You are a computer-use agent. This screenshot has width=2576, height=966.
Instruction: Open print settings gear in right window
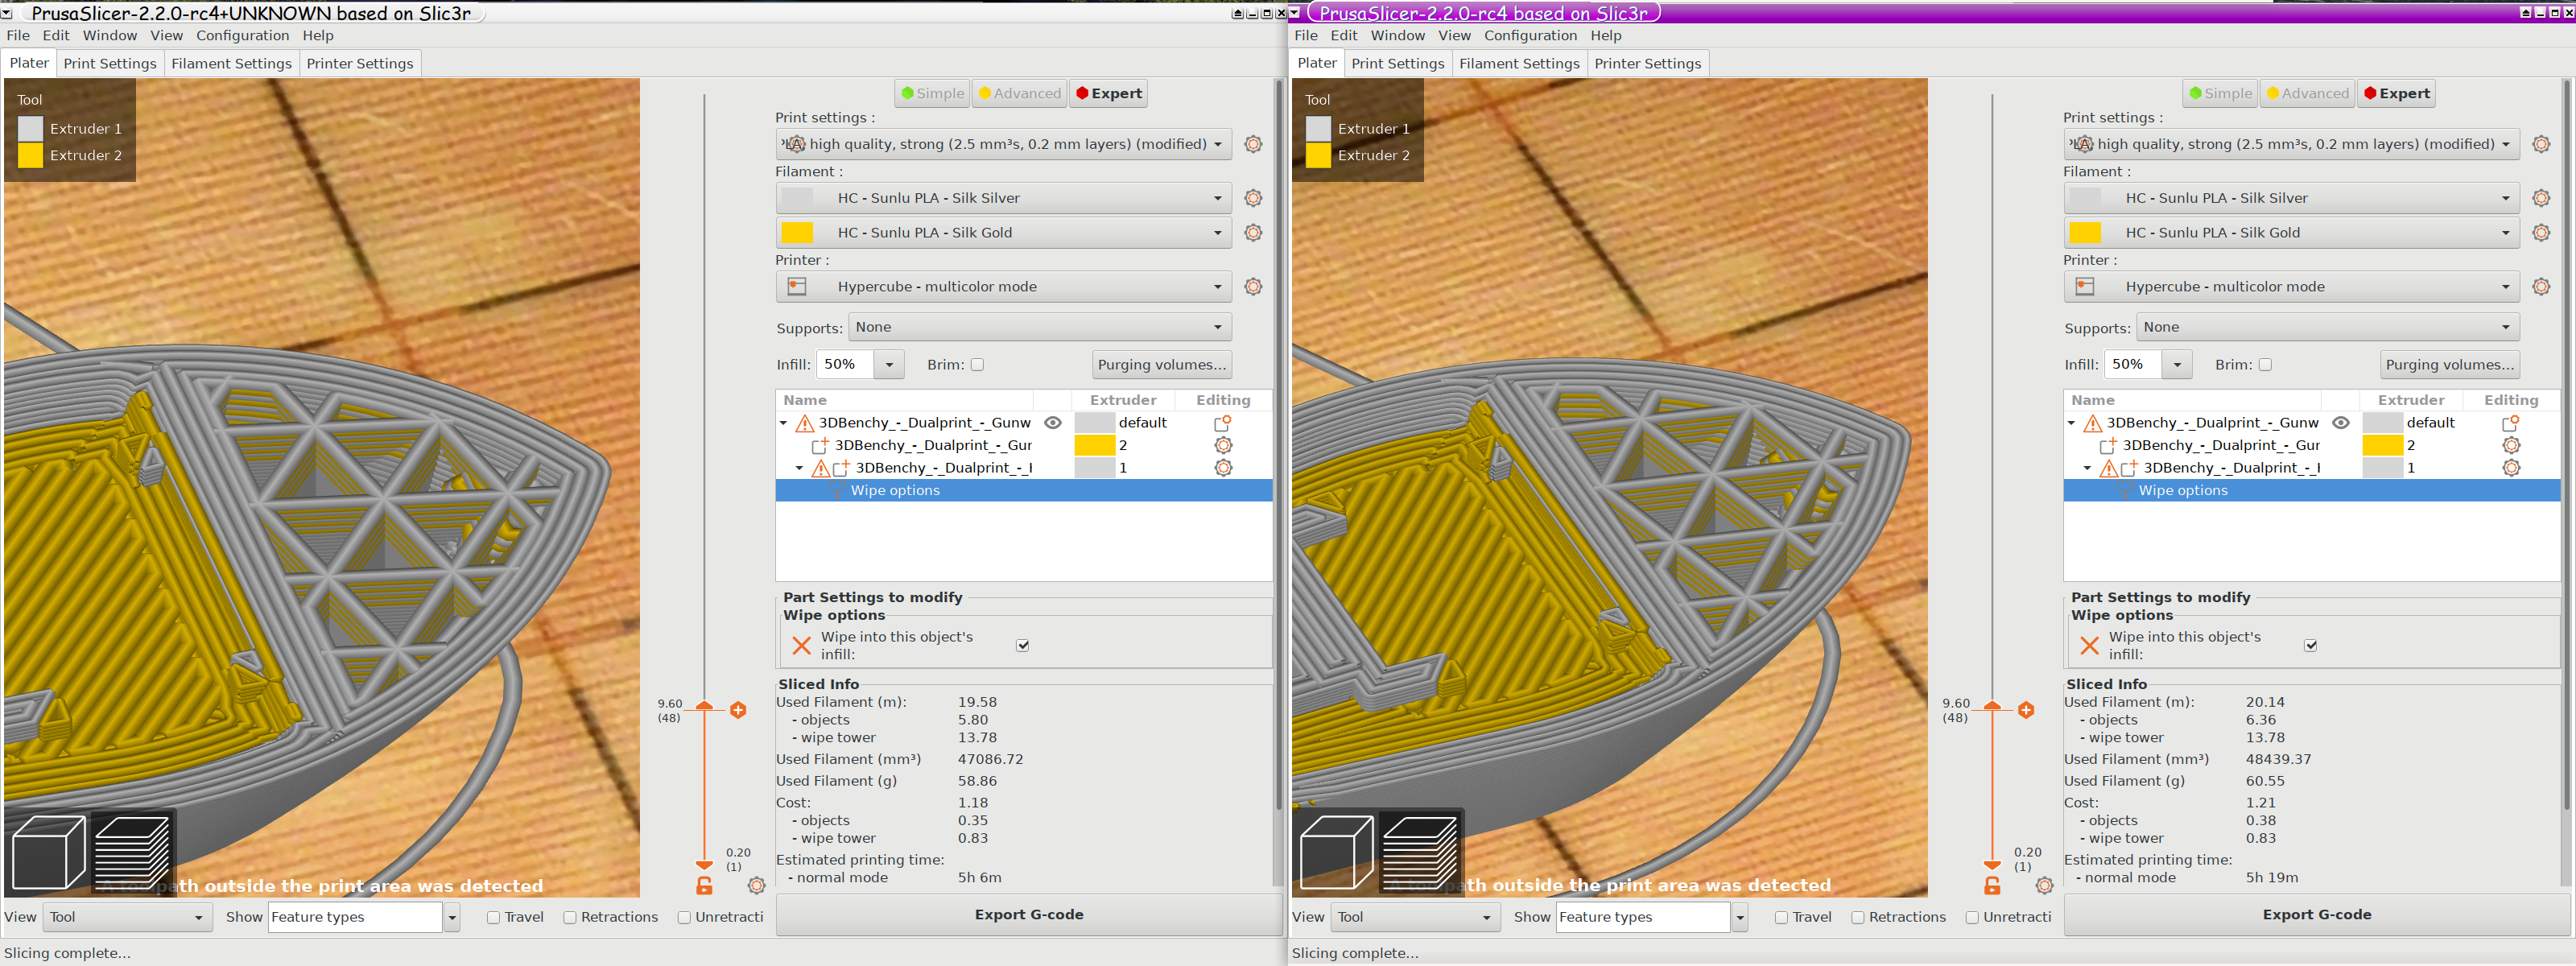2541,144
